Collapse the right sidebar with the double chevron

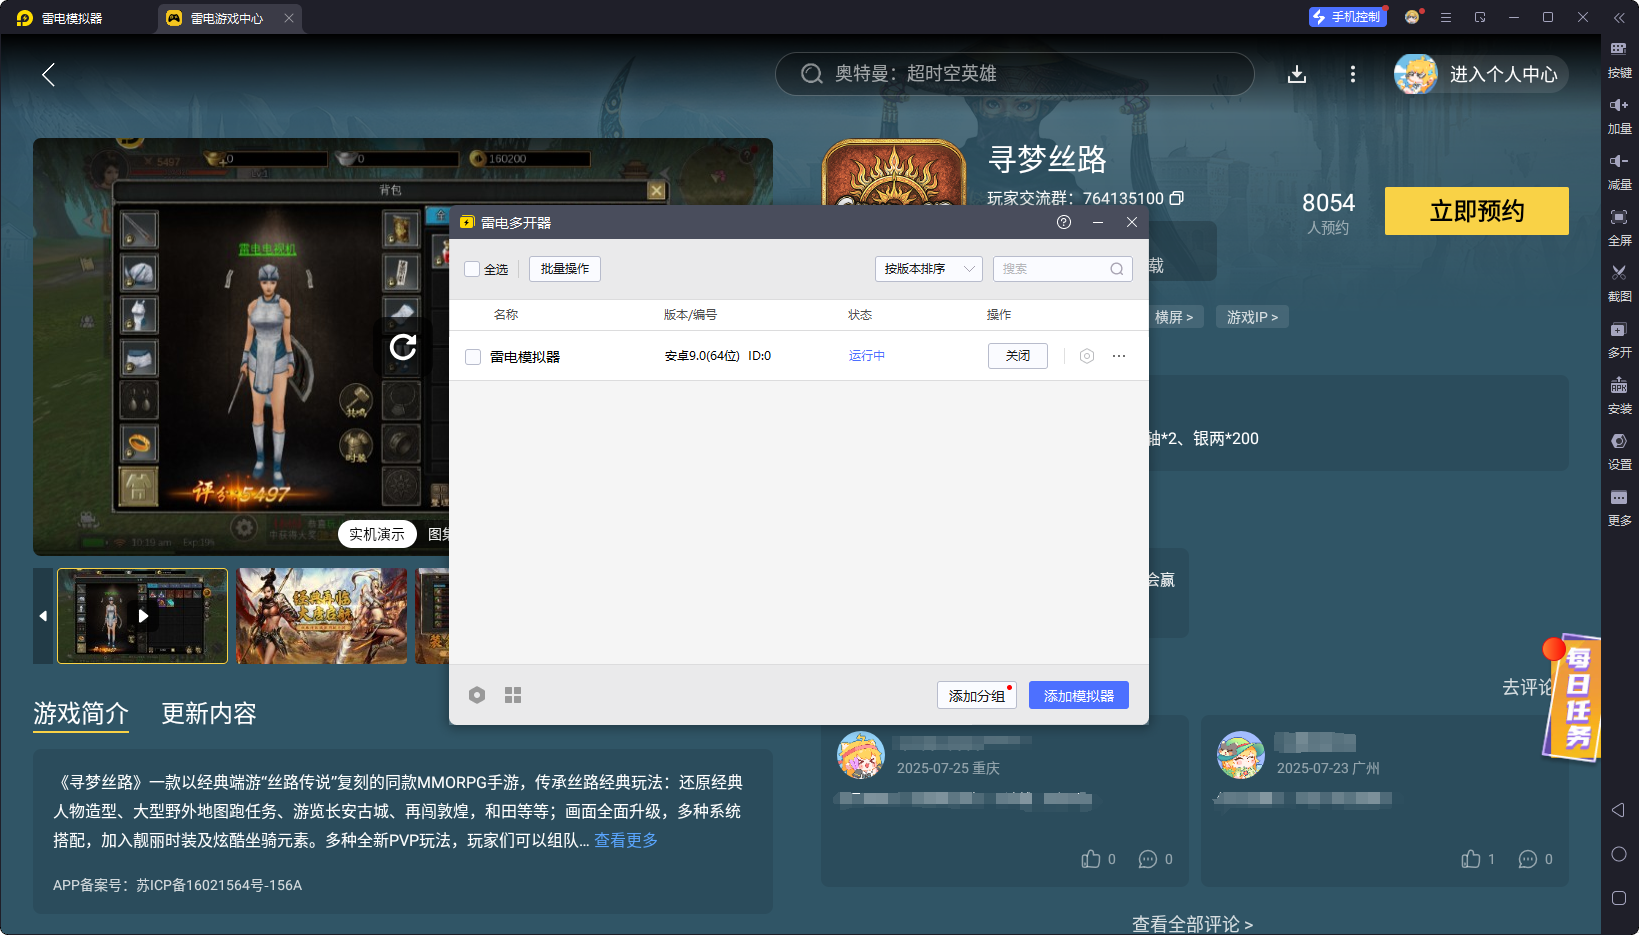point(1619,17)
